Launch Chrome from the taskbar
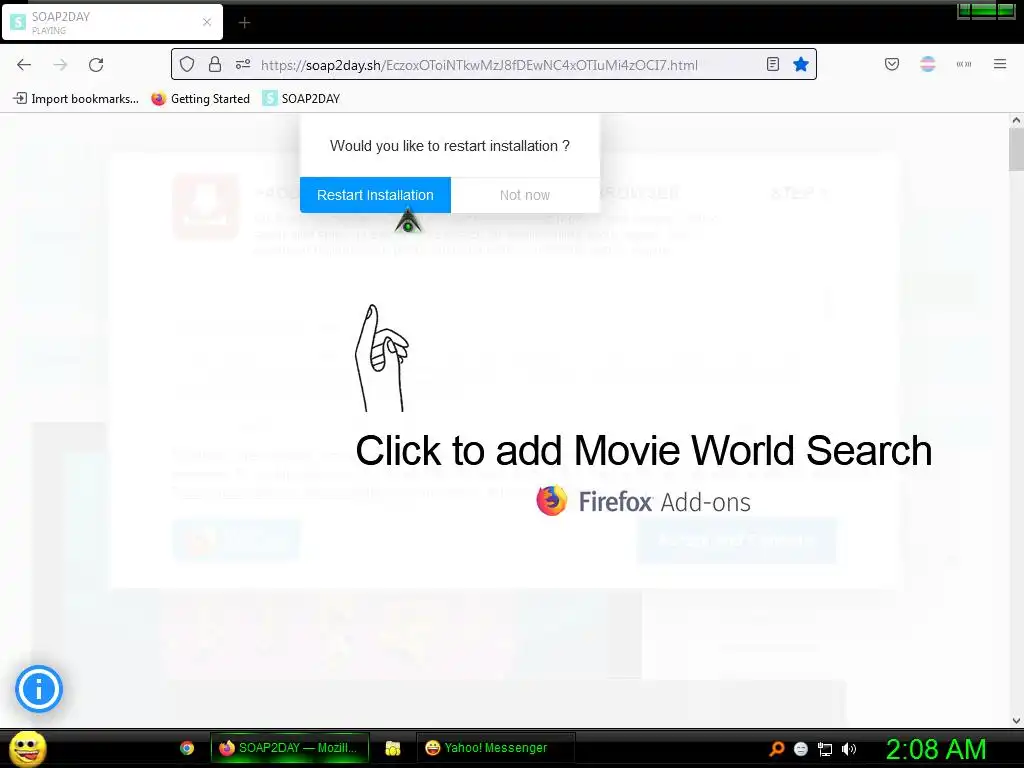This screenshot has width=1024, height=768. click(x=187, y=748)
